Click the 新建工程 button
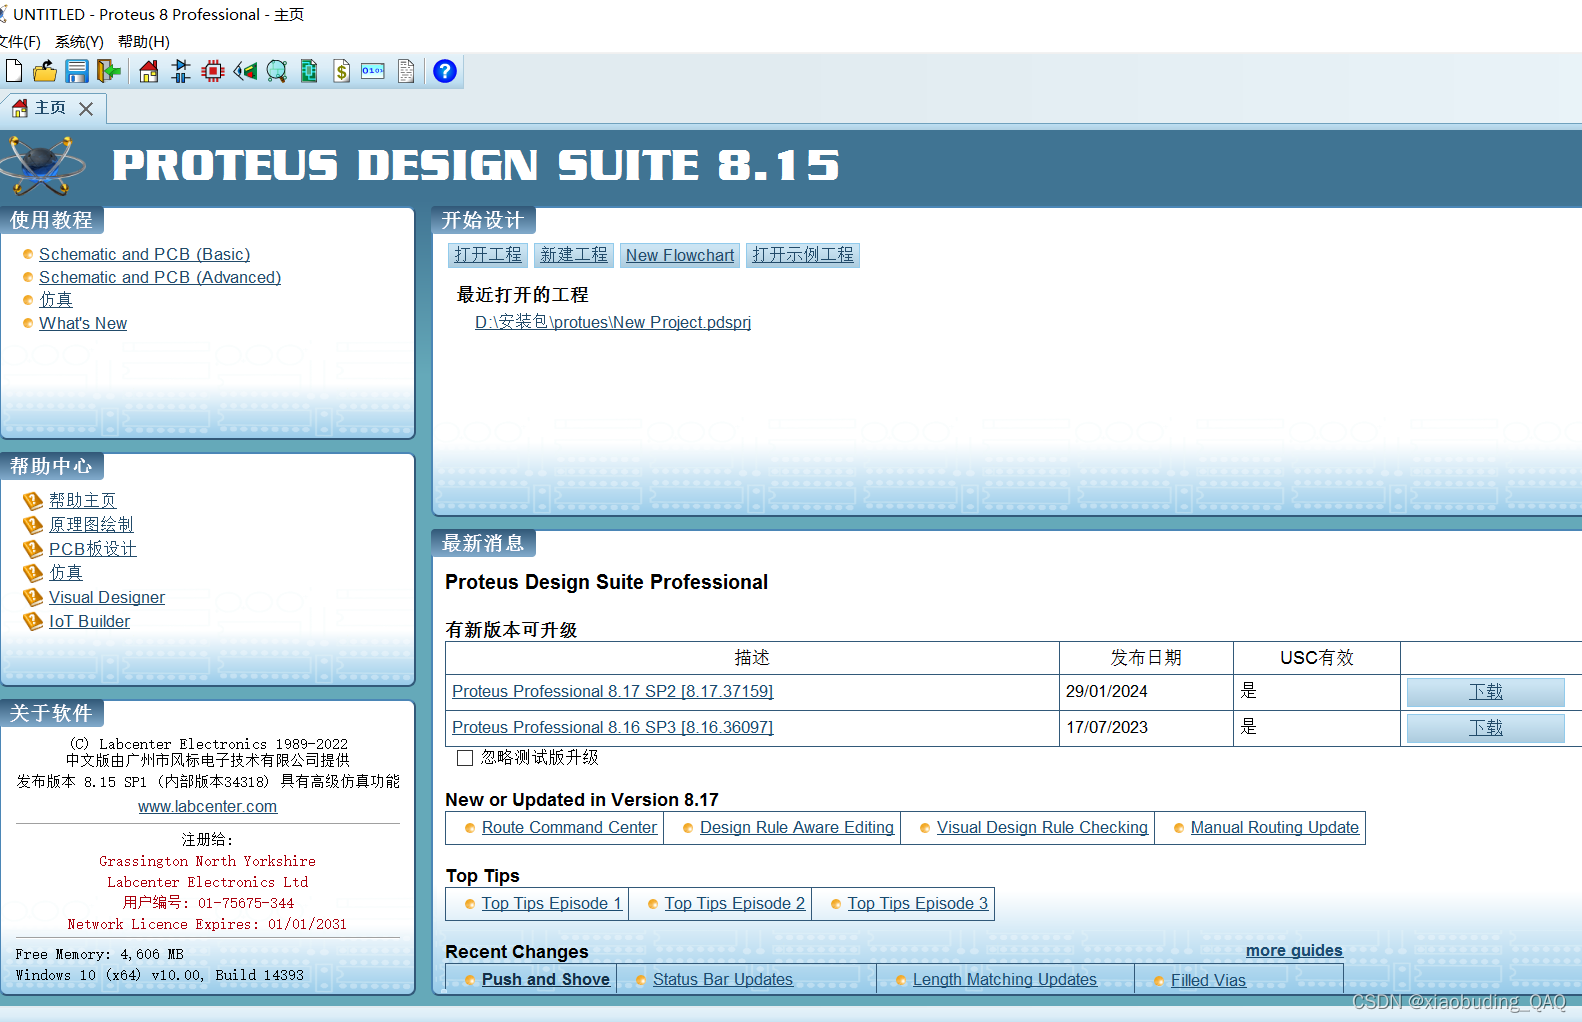The width and height of the screenshot is (1582, 1022). pyautogui.click(x=574, y=255)
